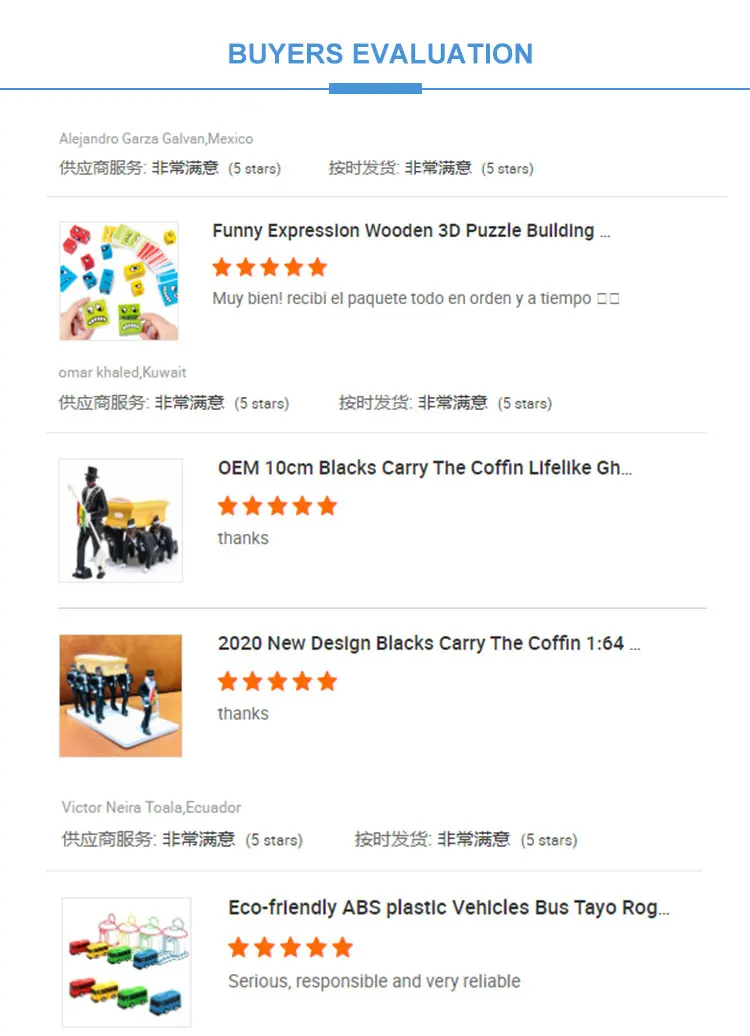Click the OEM 10cm coffin figurine thumbnail

(121, 521)
